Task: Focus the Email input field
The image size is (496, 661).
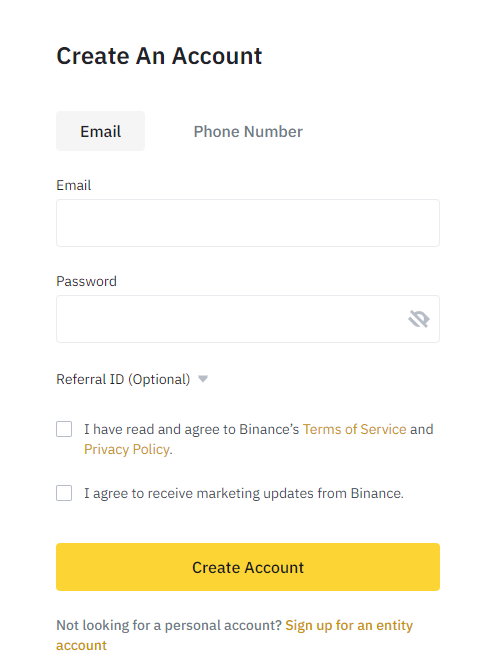Action: coord(248,223)
